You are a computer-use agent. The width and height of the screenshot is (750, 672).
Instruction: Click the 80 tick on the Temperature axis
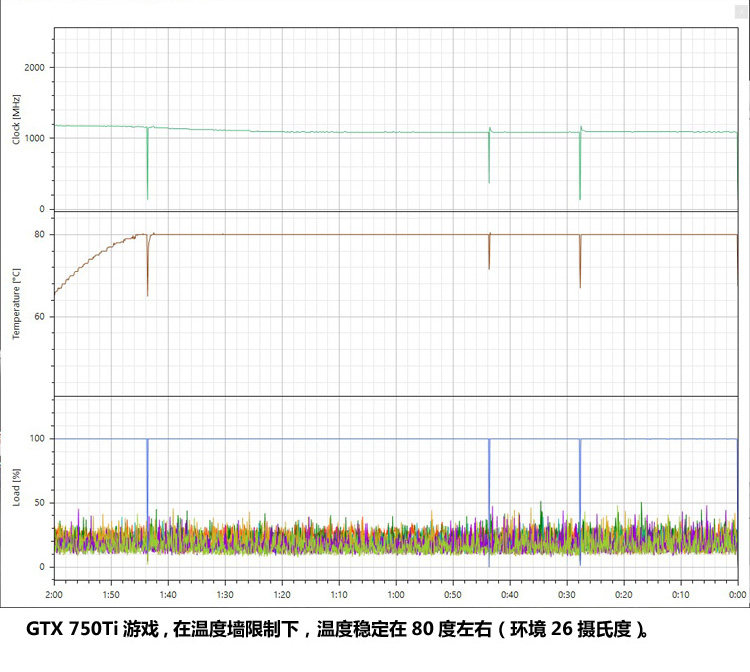pyautogui.click(x=39, y=234)
